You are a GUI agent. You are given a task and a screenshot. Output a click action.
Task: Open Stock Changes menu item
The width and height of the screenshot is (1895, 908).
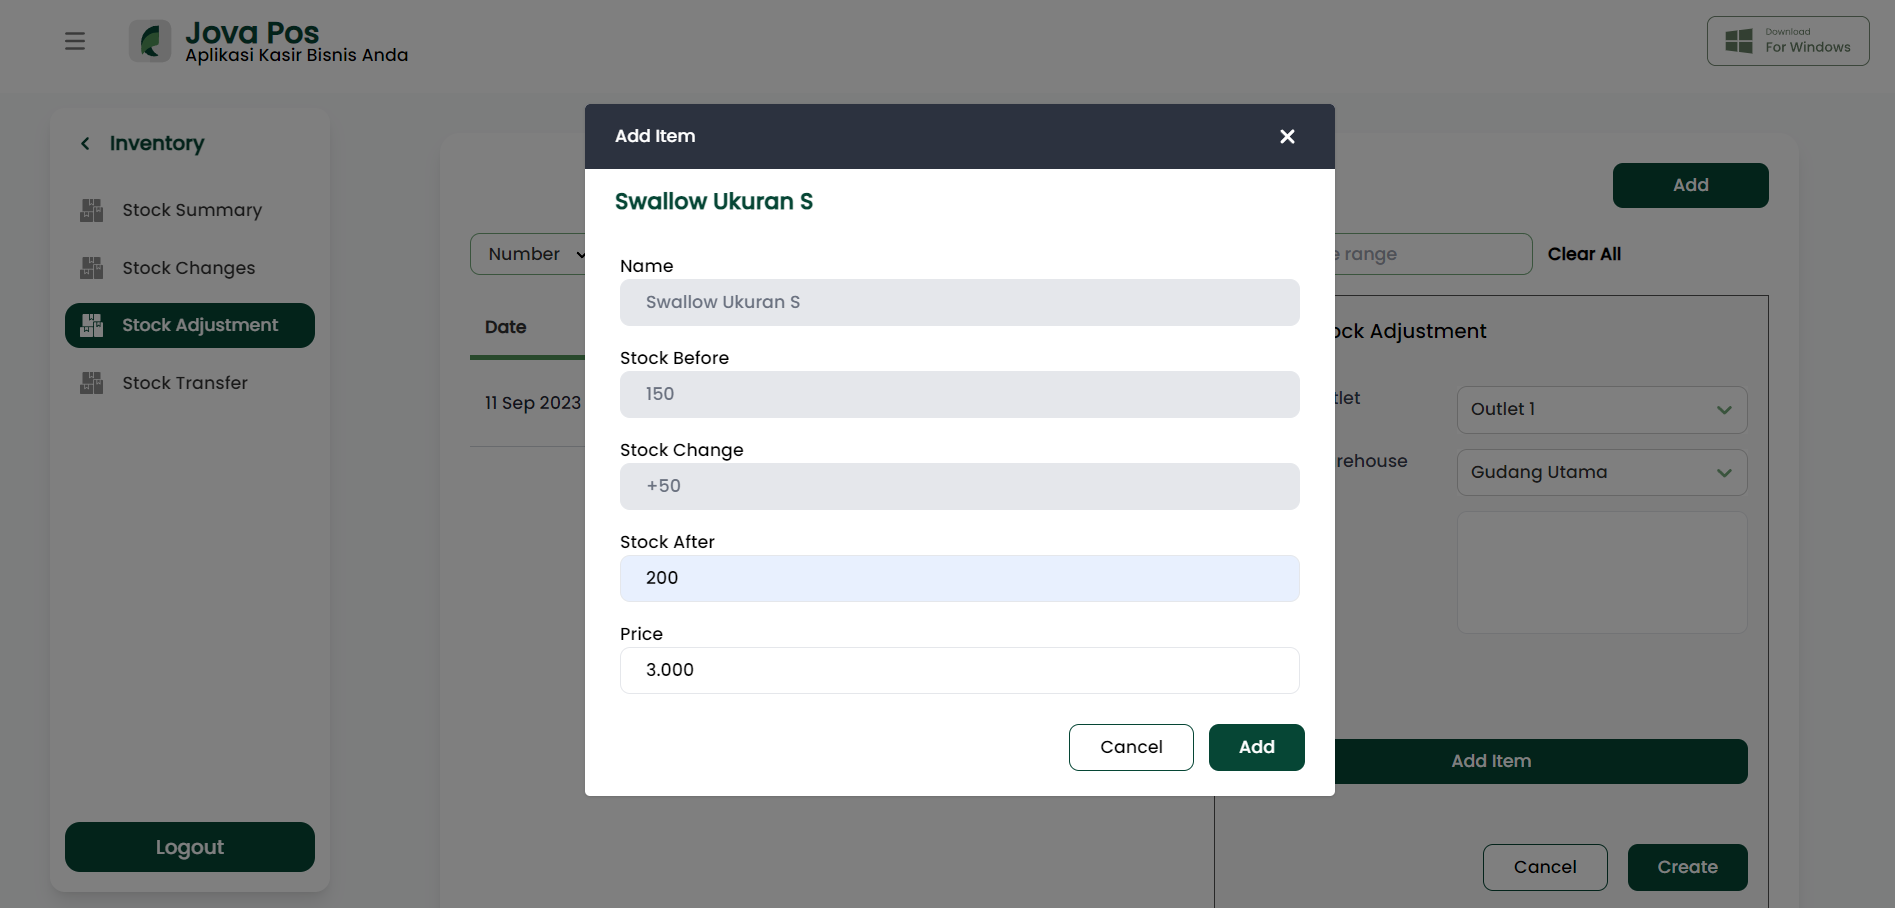(x=190, y=268)
